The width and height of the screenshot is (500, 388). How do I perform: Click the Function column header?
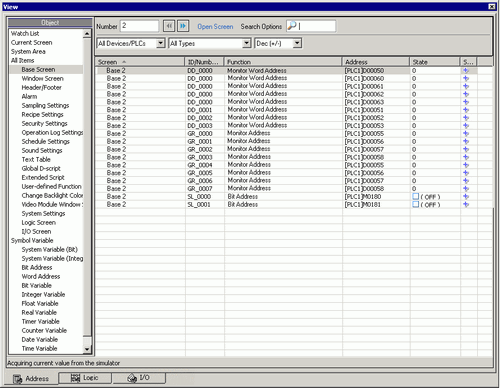pyautogui.click(x=283, y=62)
